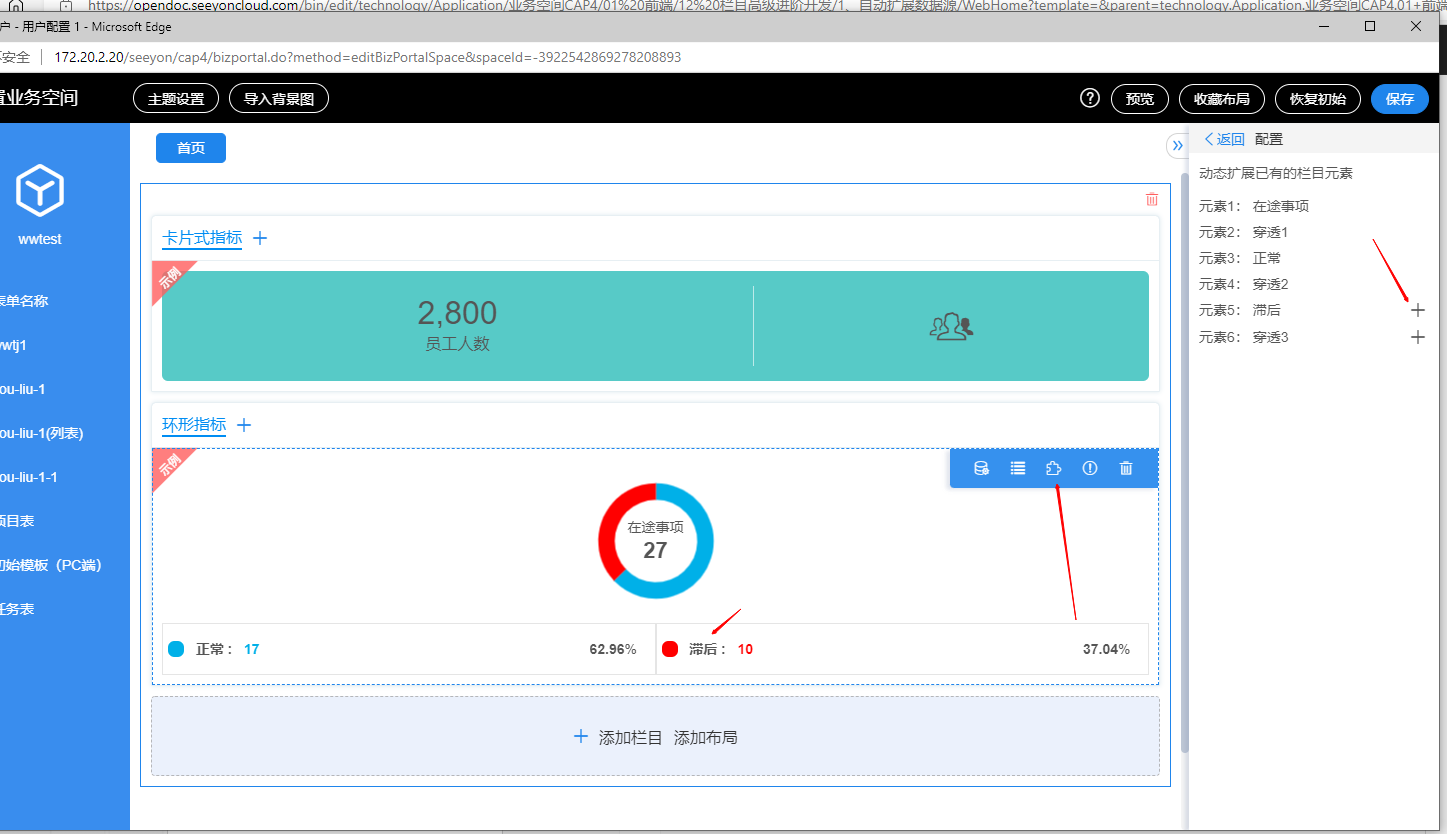Select the 首页 tab
This screenshot has width=1447, height=834.
191,148
